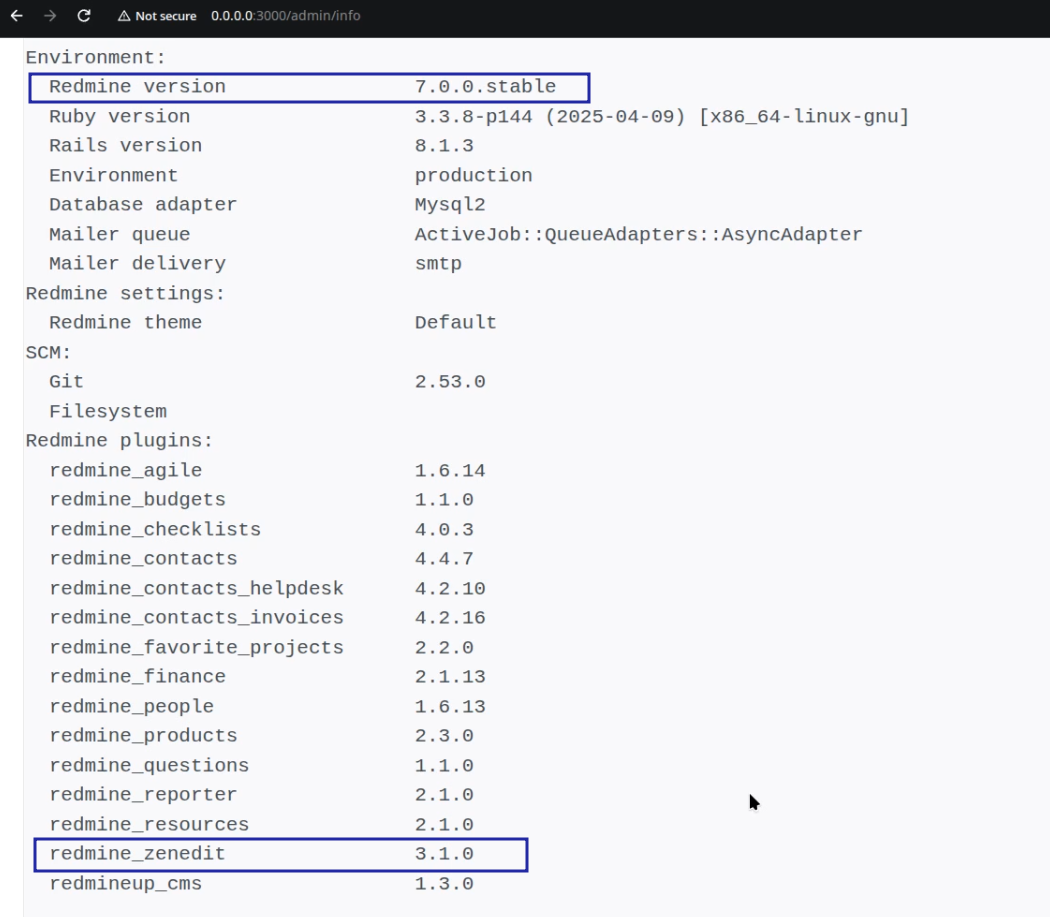Image resolution: width=1050 pixels, height=917 pixels.
Task: Click the 'Git' row label
Action: 66,382
